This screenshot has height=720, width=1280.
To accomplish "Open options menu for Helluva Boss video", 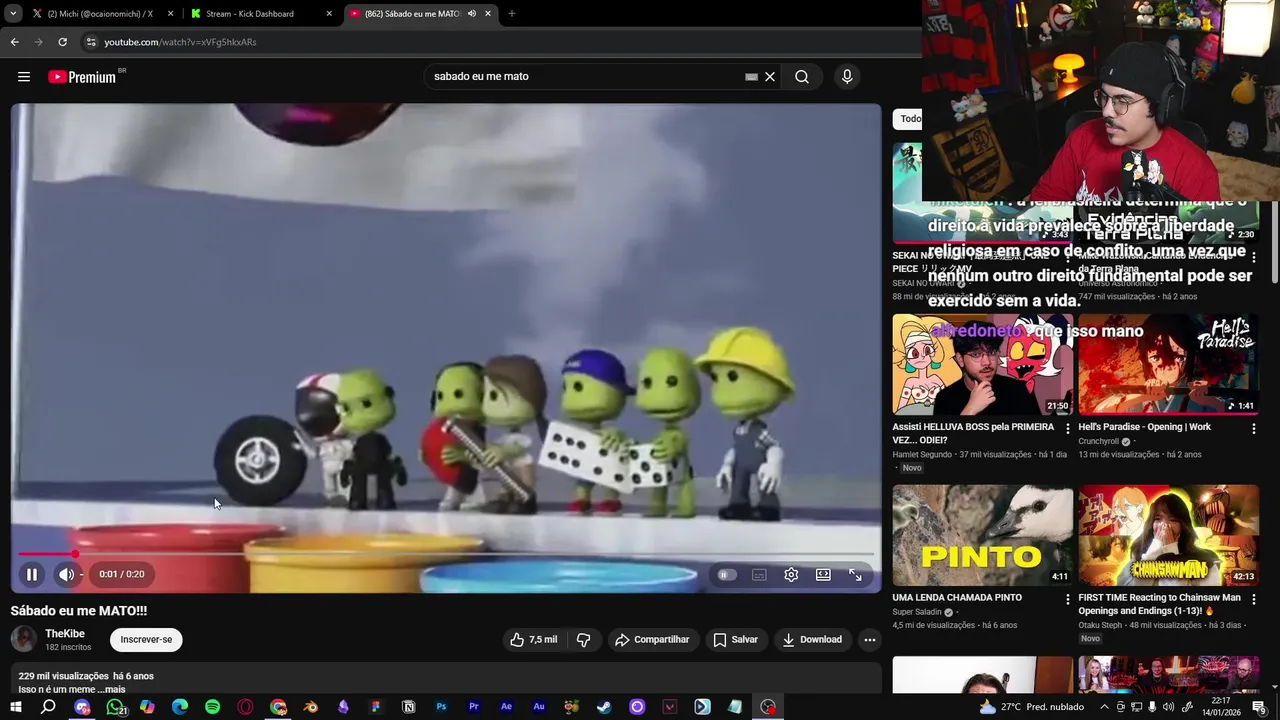I will point(1068,429).
